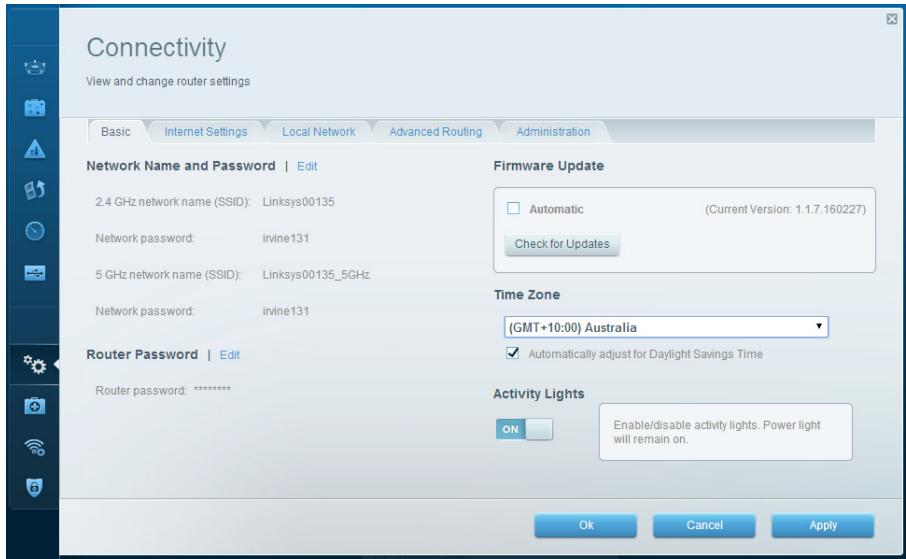Click 2.4 GHz network password irvine131
Viewport: 906px width, 559px height.
285,238
